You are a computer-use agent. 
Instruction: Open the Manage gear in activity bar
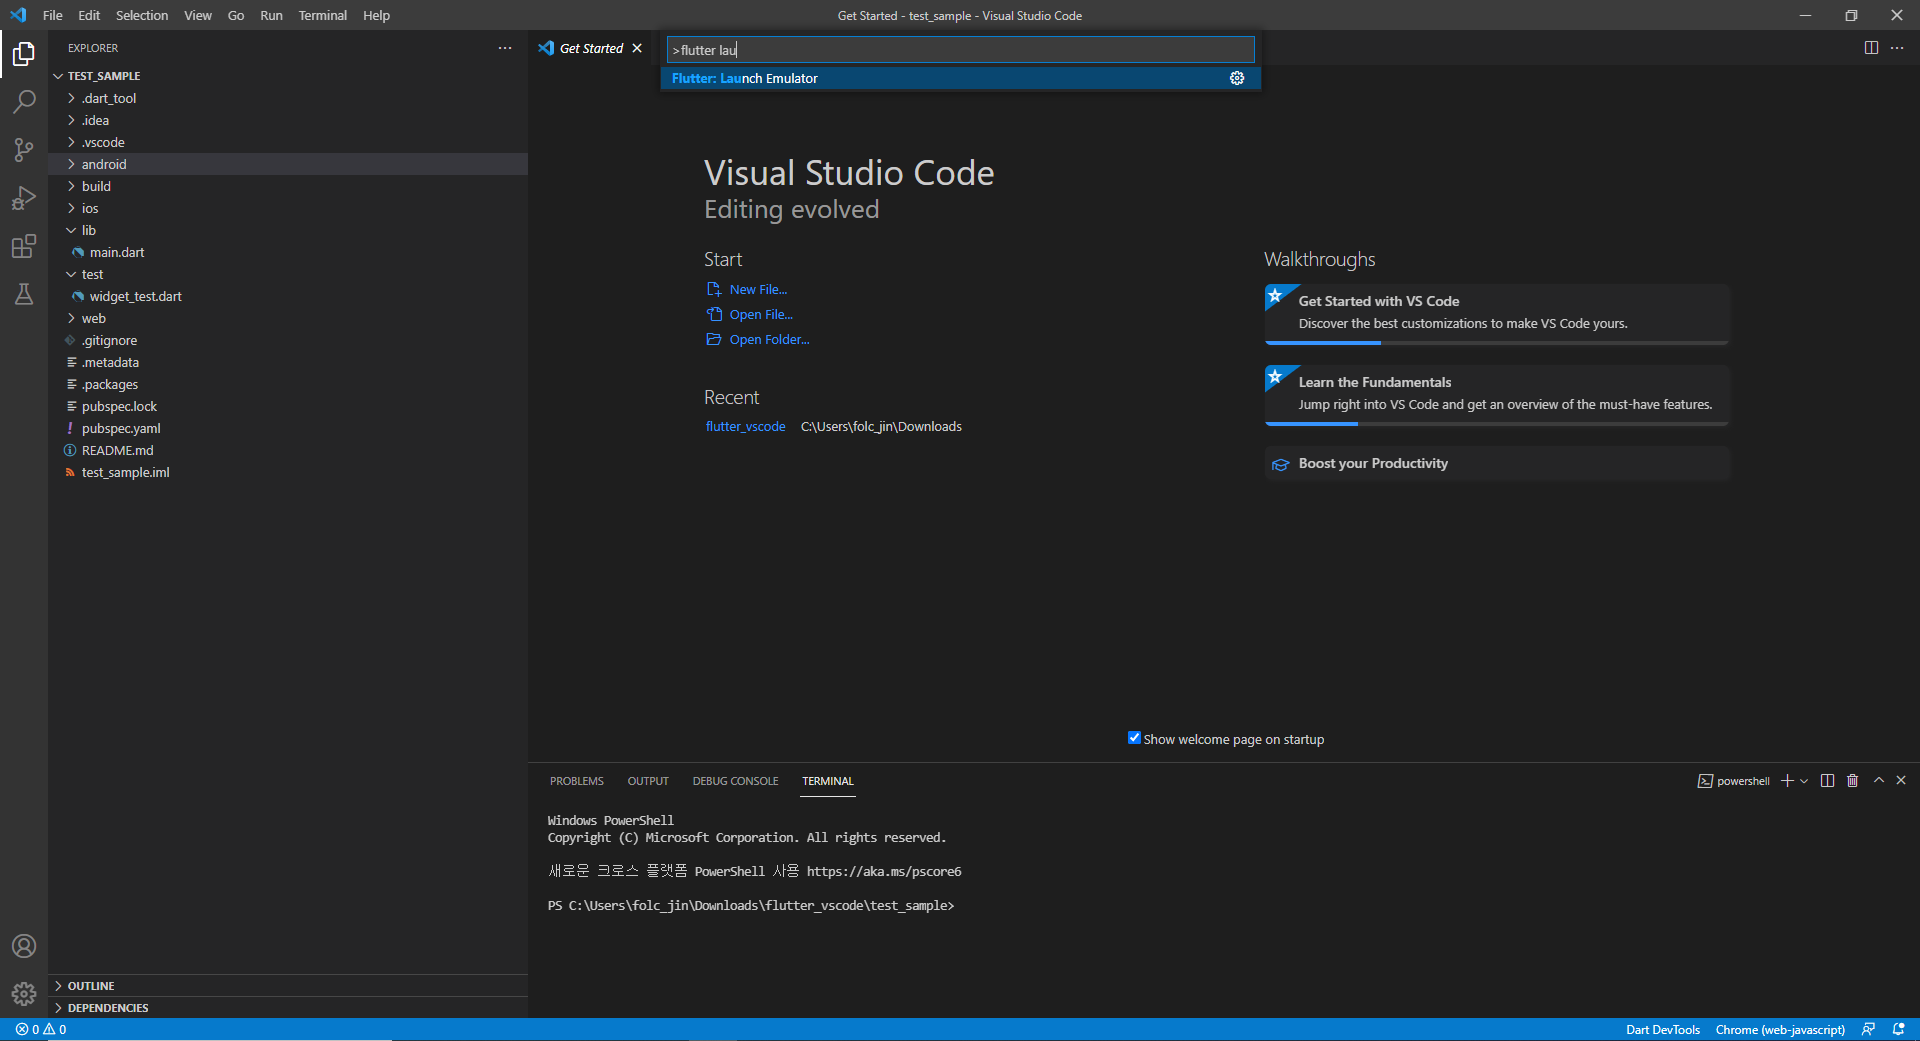point(24,994)
